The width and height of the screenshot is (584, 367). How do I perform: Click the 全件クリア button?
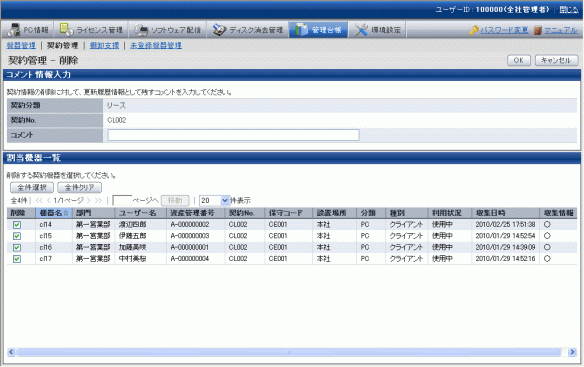pos(79,187)
